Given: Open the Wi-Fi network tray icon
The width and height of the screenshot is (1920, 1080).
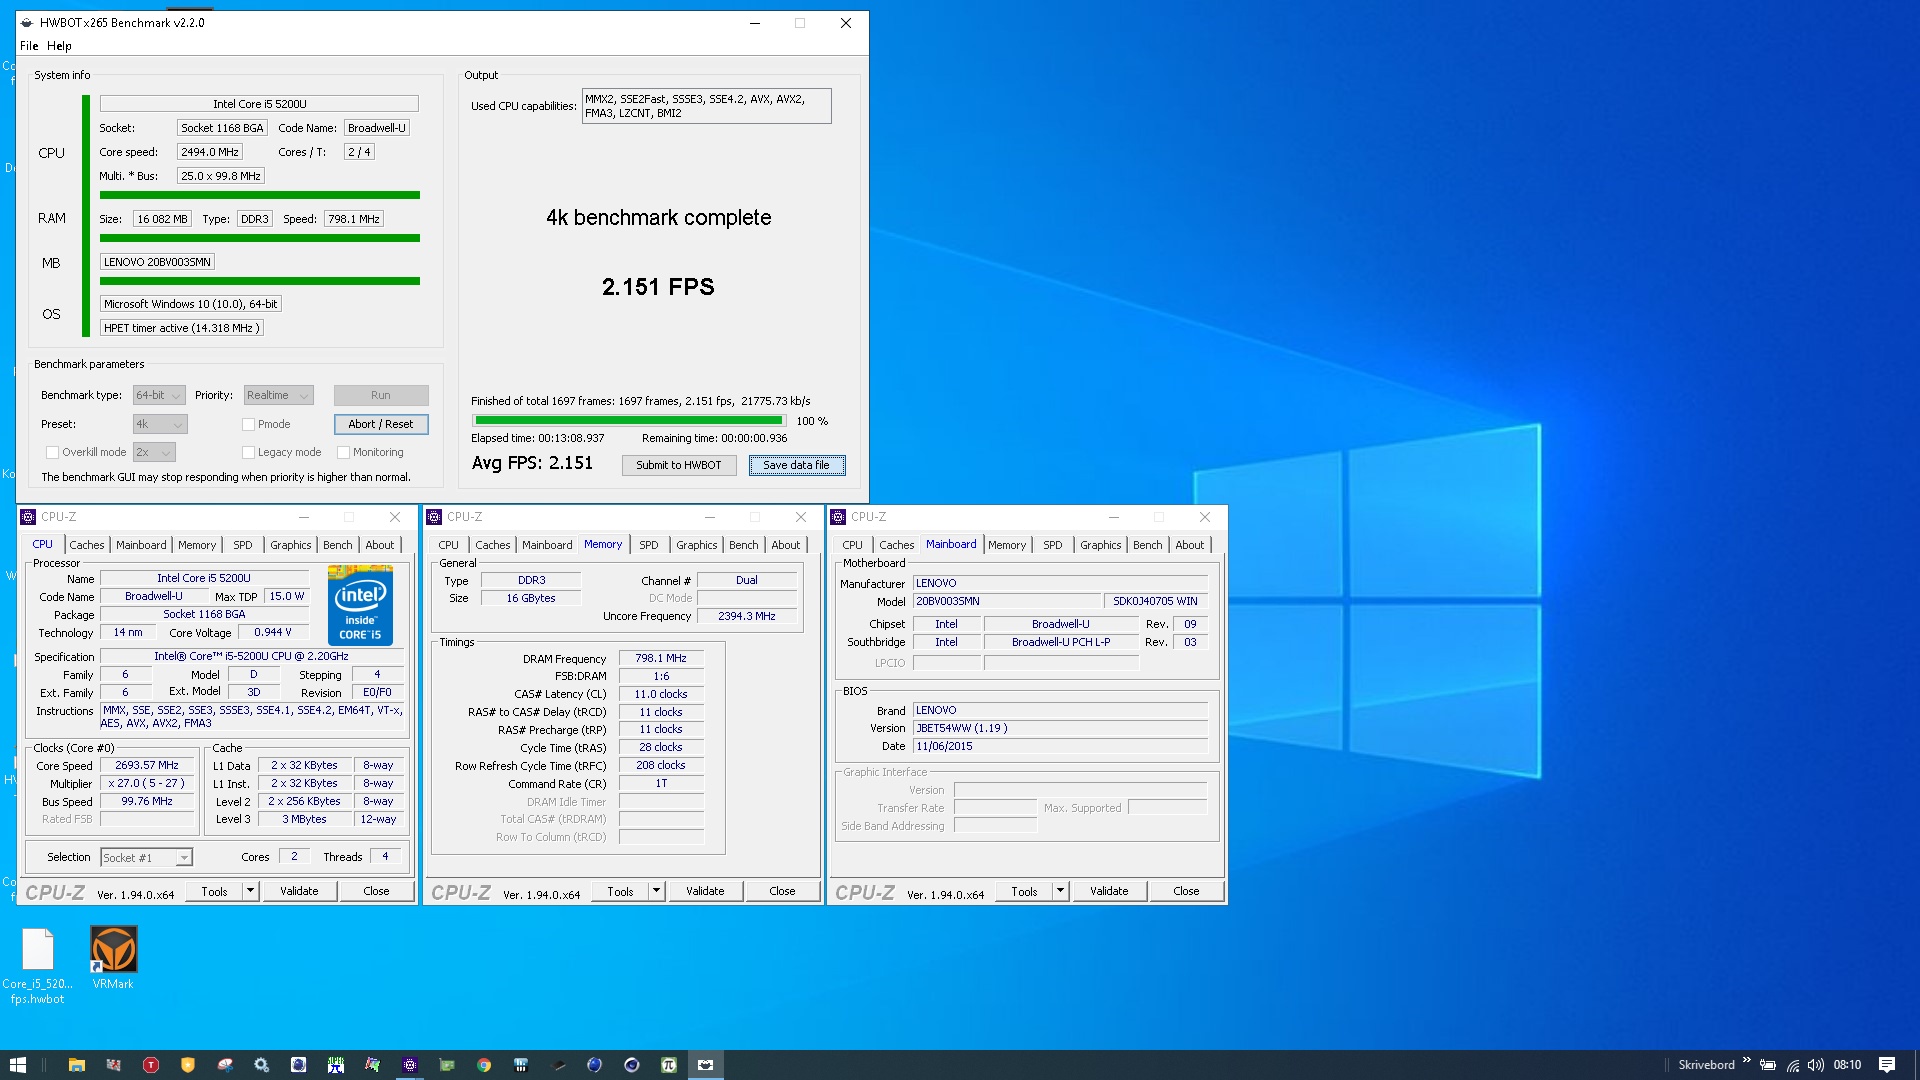Looking at the screenshot, I should (1793, 1065).
